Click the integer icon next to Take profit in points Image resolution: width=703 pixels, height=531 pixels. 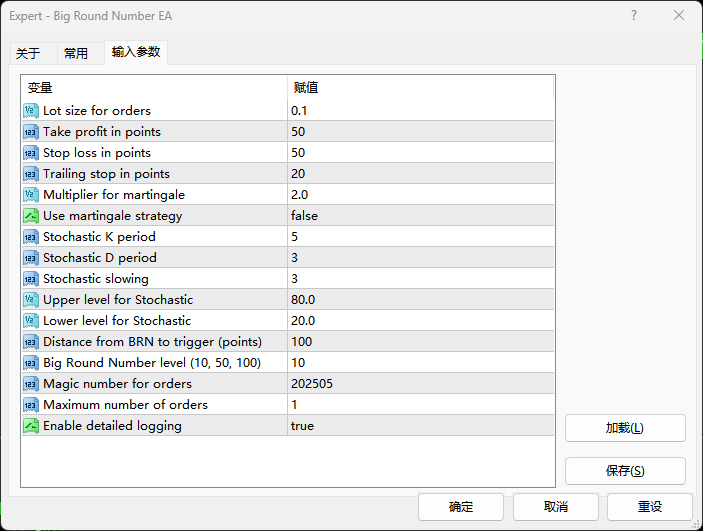[31, 132]
